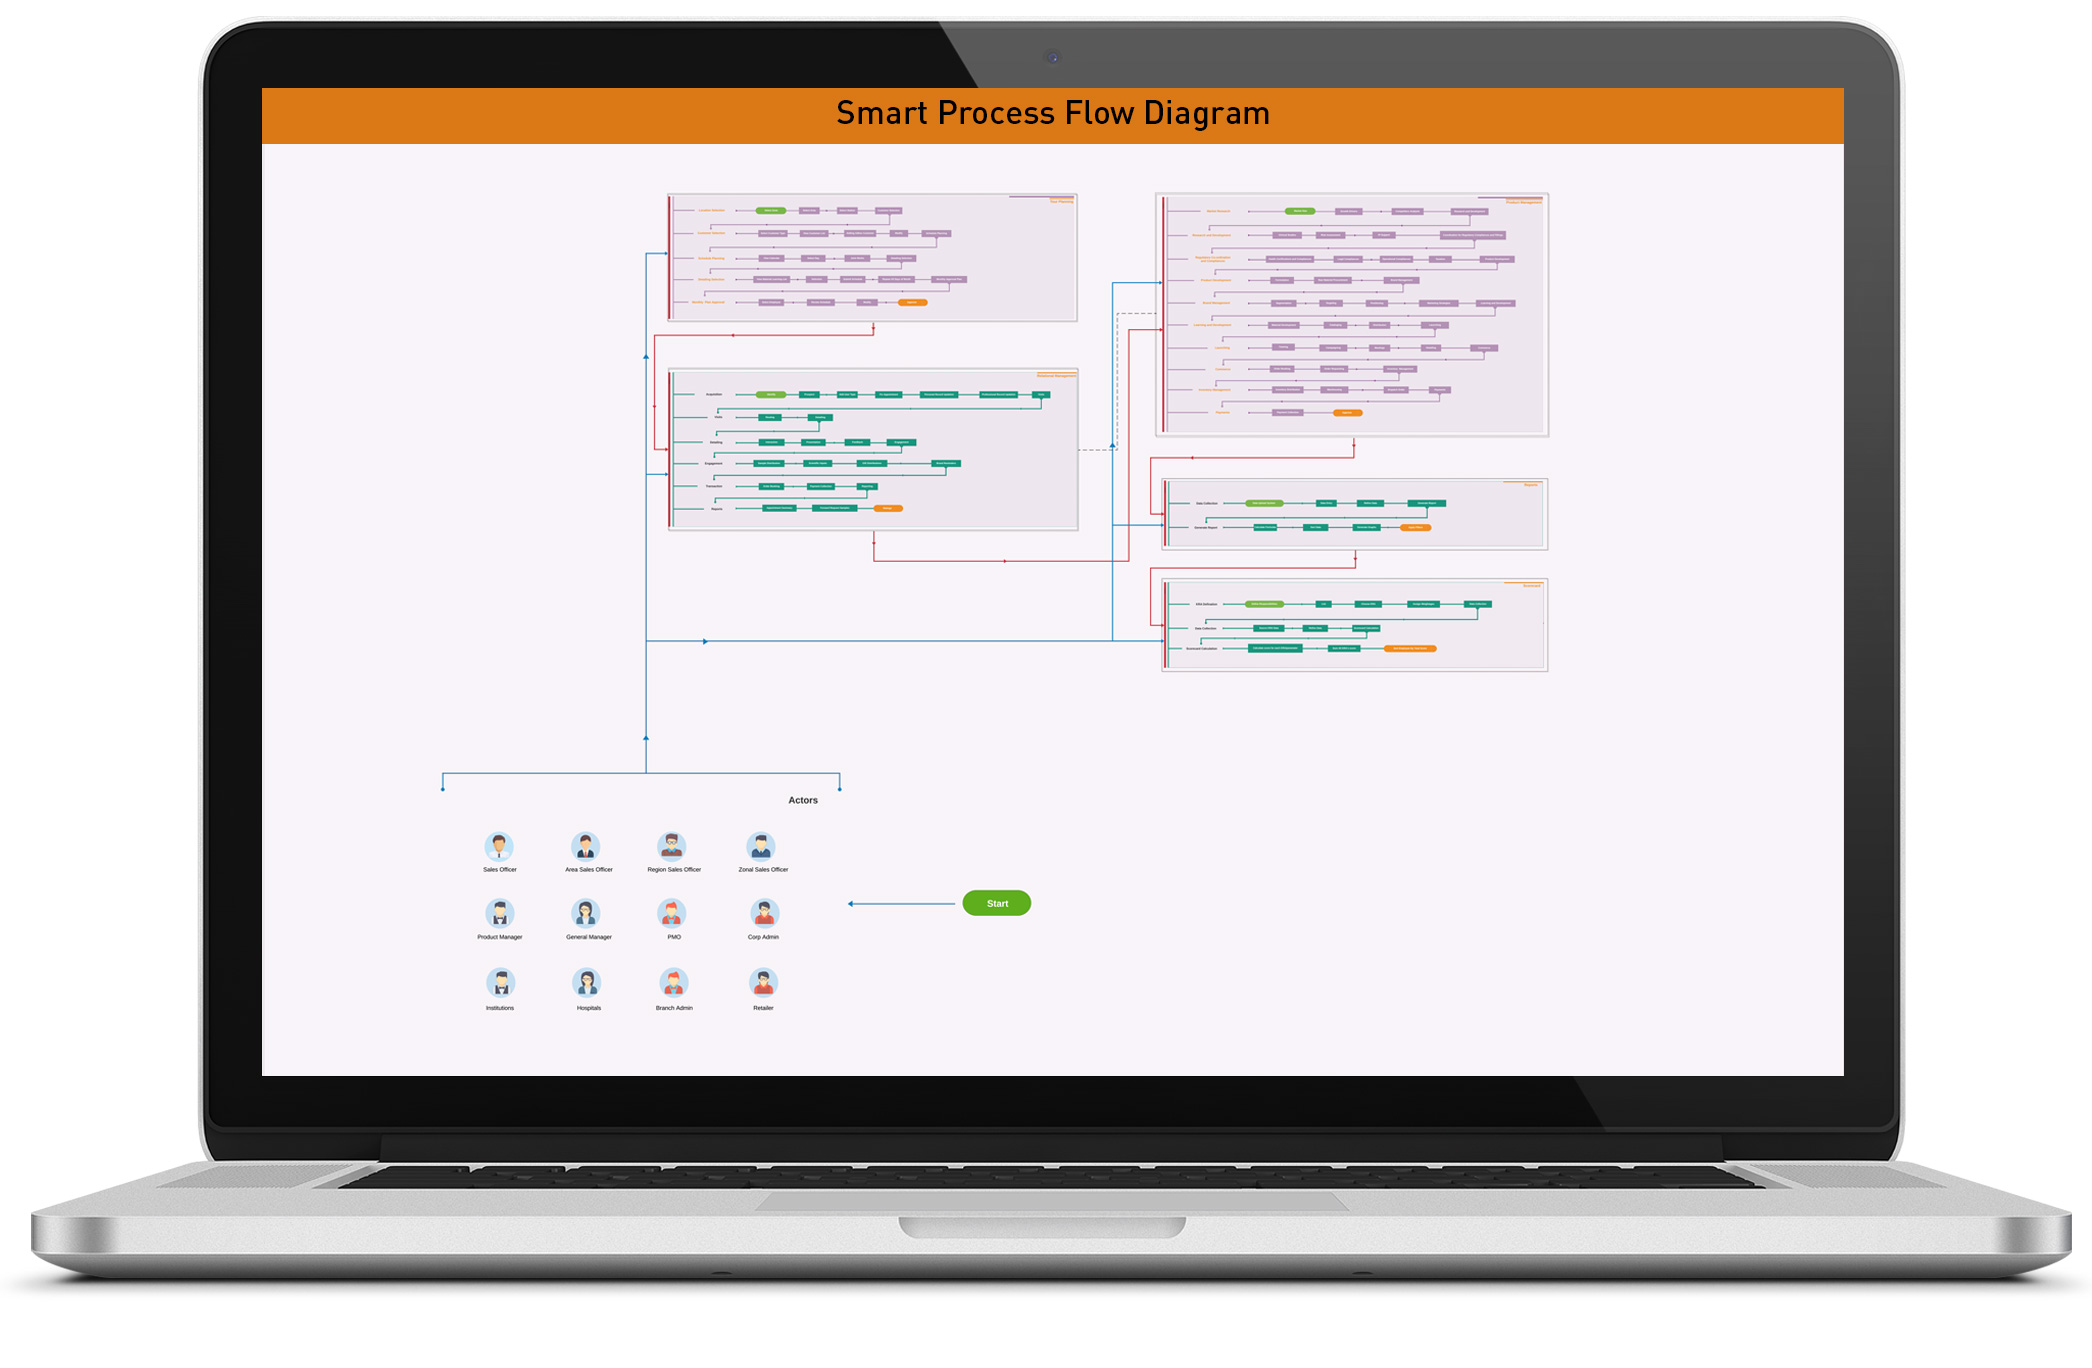
Task: Click the Institutions actor icon
Action: tap(501, 983)
